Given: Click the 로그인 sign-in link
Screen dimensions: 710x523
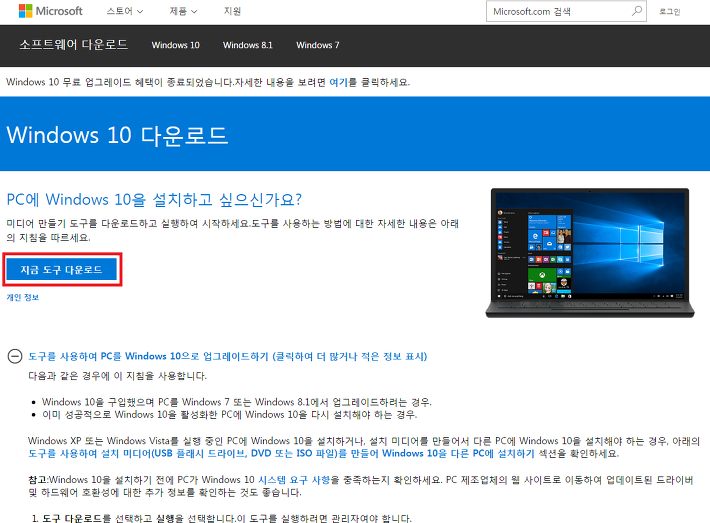Looking at the screenshot, I should [x=670, y=12].
